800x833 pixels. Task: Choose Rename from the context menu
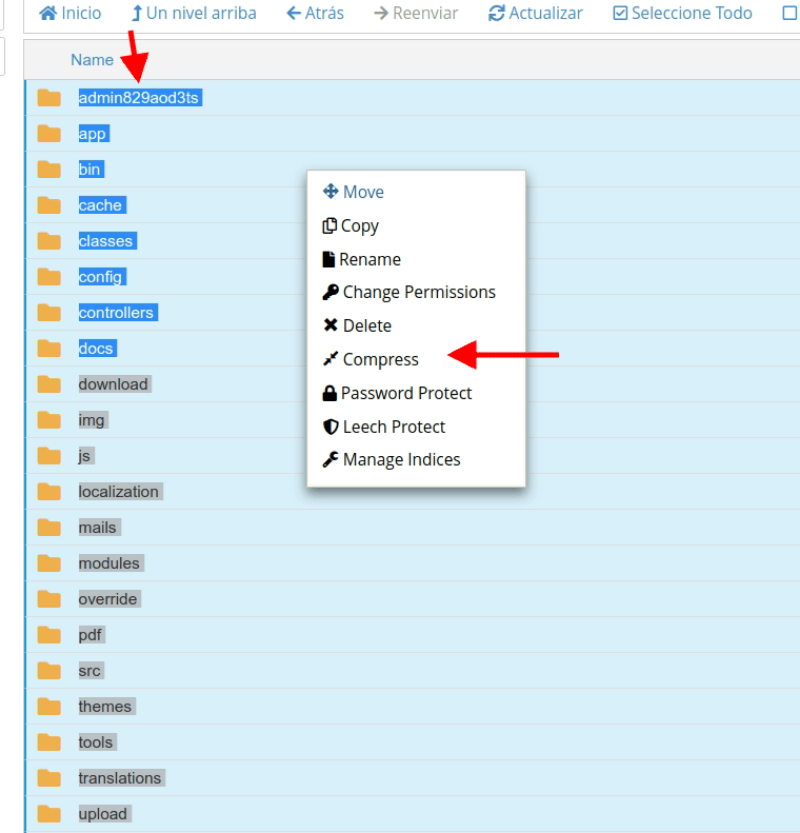coord(370,259)
